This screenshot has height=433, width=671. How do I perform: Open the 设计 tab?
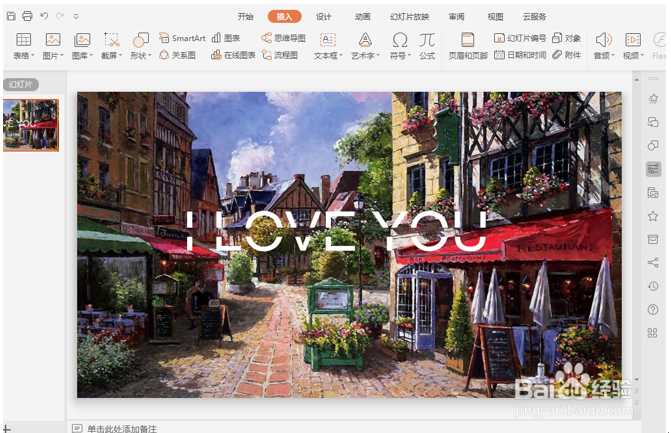pos(324,17)
